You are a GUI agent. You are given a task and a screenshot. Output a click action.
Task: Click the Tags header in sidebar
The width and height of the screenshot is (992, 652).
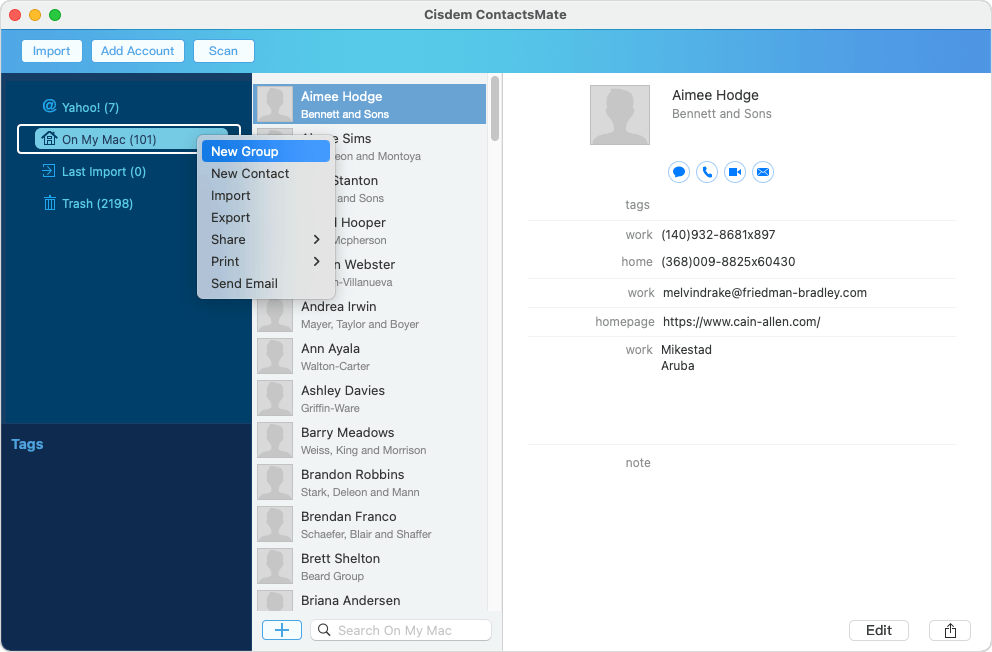click(x=27, y=444)
